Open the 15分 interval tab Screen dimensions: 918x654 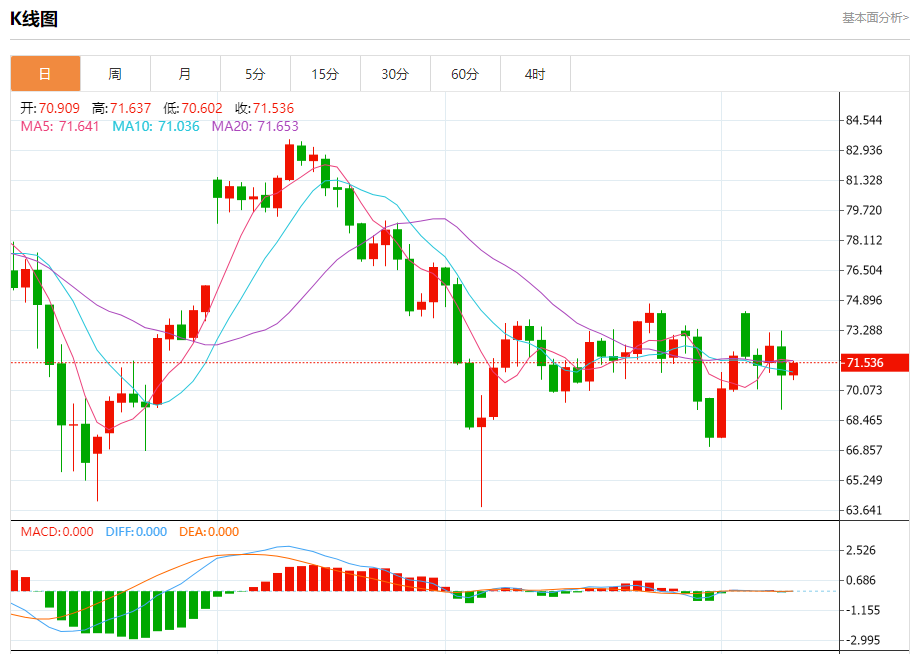point(325,74)
